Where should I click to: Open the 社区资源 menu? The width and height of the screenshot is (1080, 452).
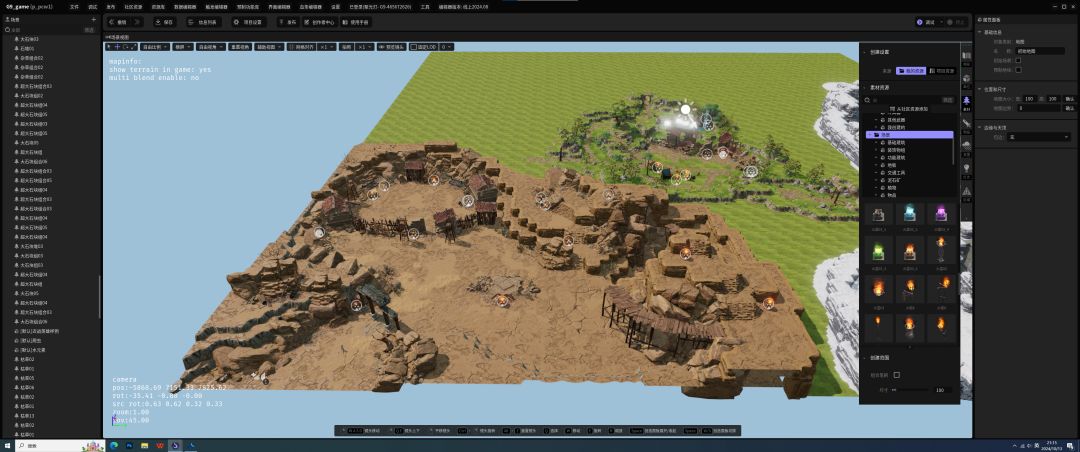[133, 6]
